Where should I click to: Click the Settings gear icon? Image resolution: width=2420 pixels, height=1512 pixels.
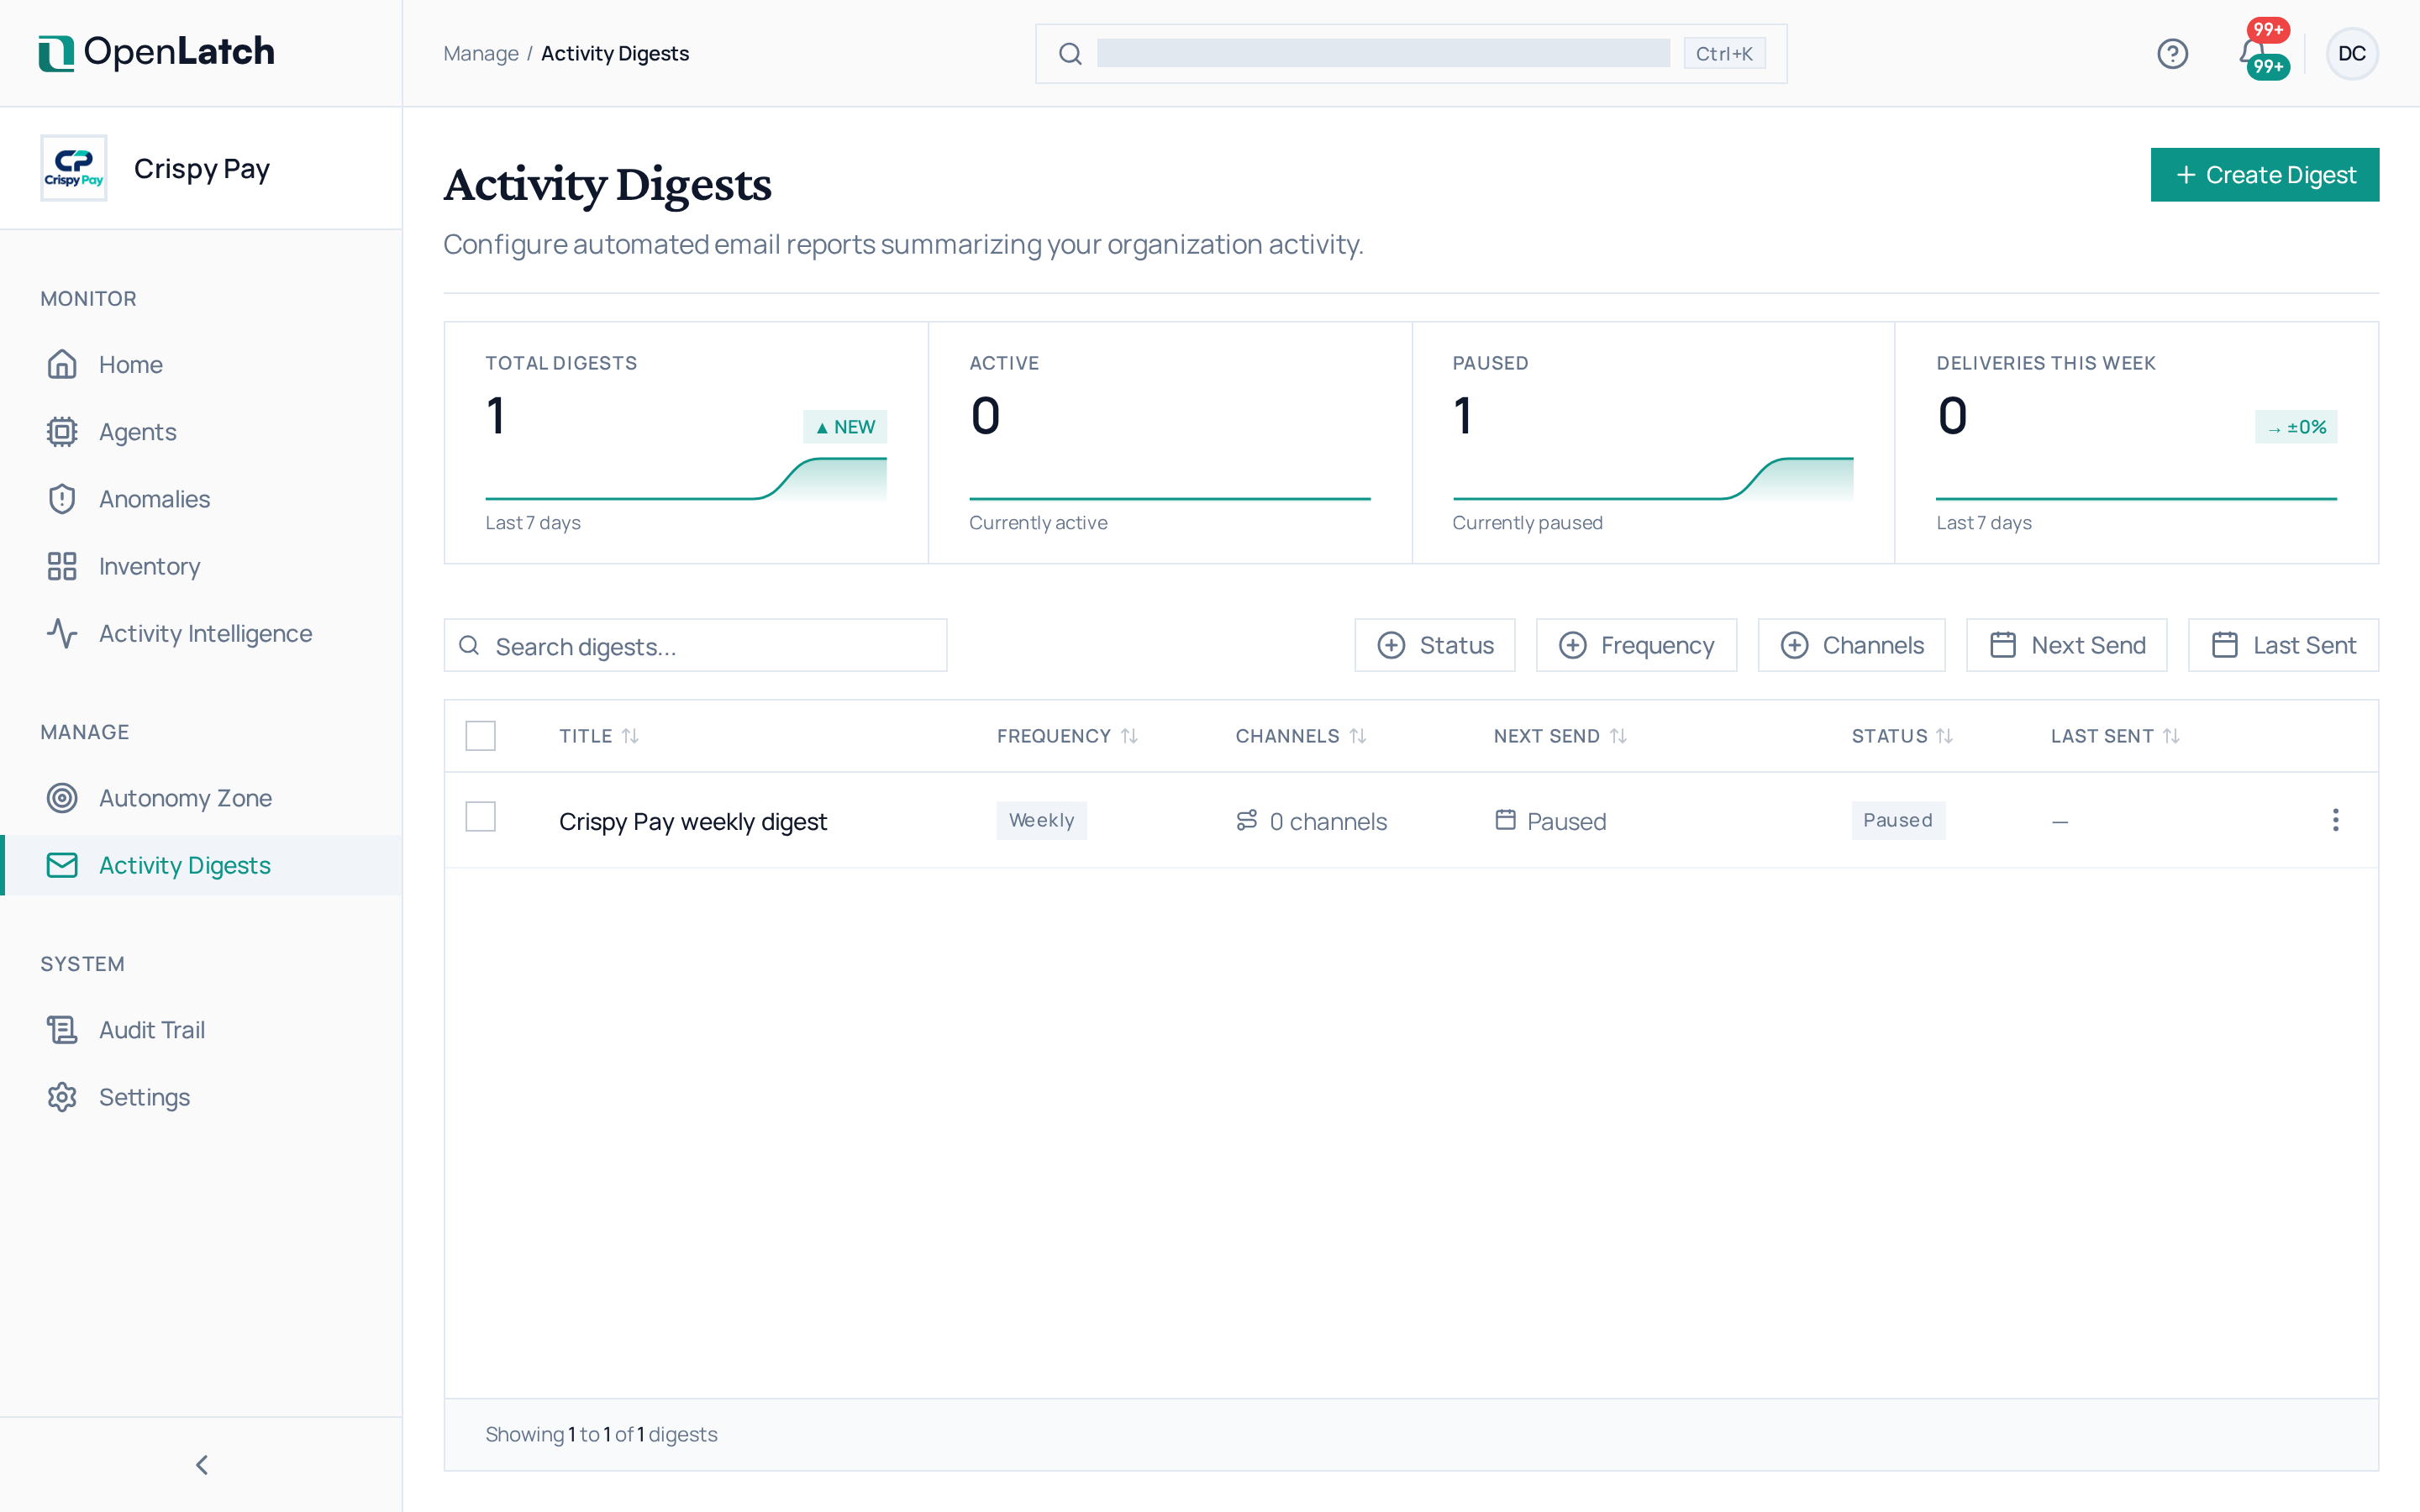(62, 1097)
